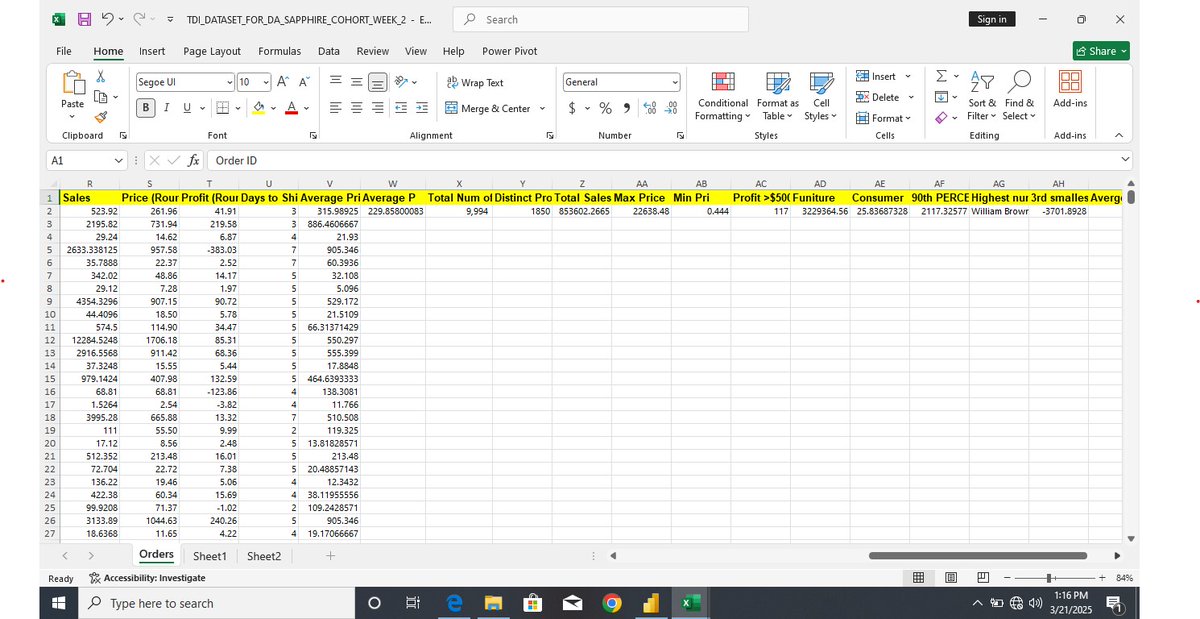Image resolution: width=1200 pixels, height=619 pixels.
Task: Toggle Bold formatting
Action: [147, 107]
